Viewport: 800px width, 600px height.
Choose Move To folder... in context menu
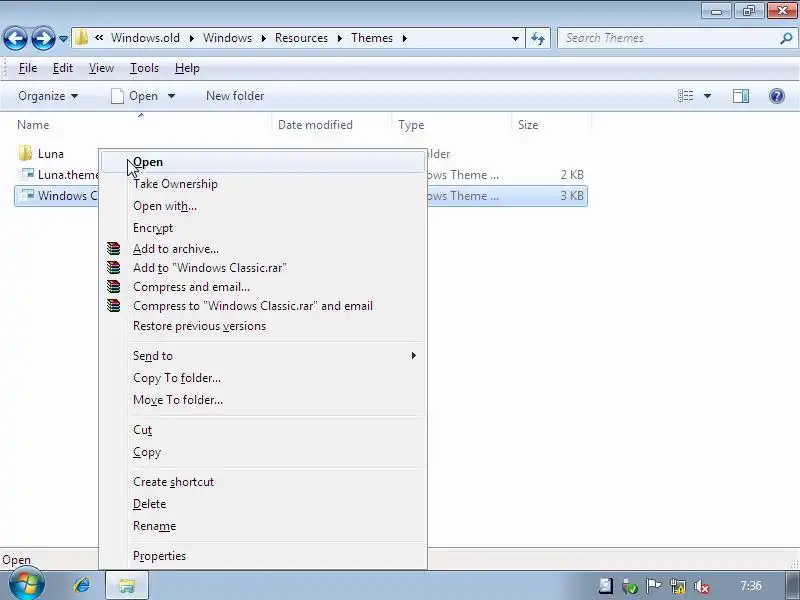pos(263,400)
